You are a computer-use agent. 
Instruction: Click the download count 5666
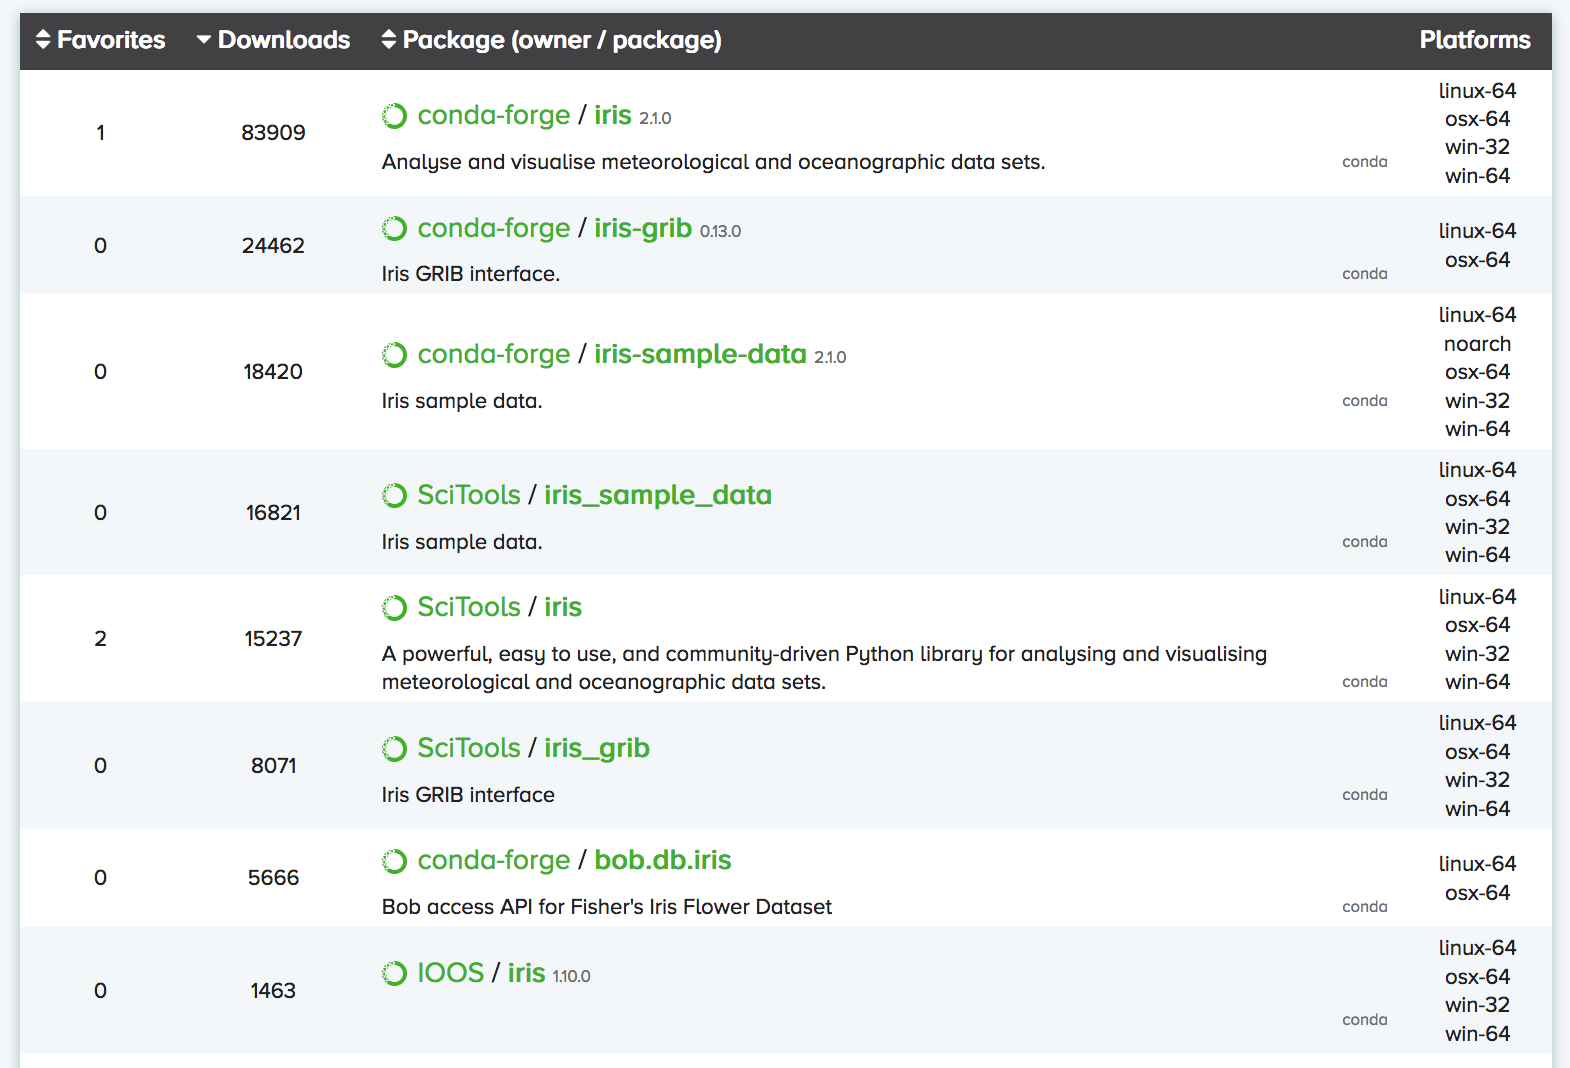(x=273, y=878)
